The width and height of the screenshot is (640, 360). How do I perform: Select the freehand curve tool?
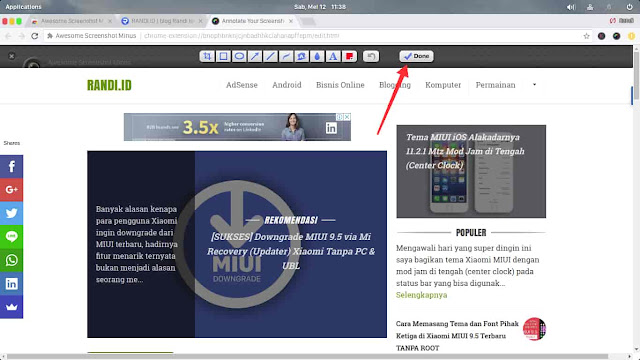pos(286,56)
